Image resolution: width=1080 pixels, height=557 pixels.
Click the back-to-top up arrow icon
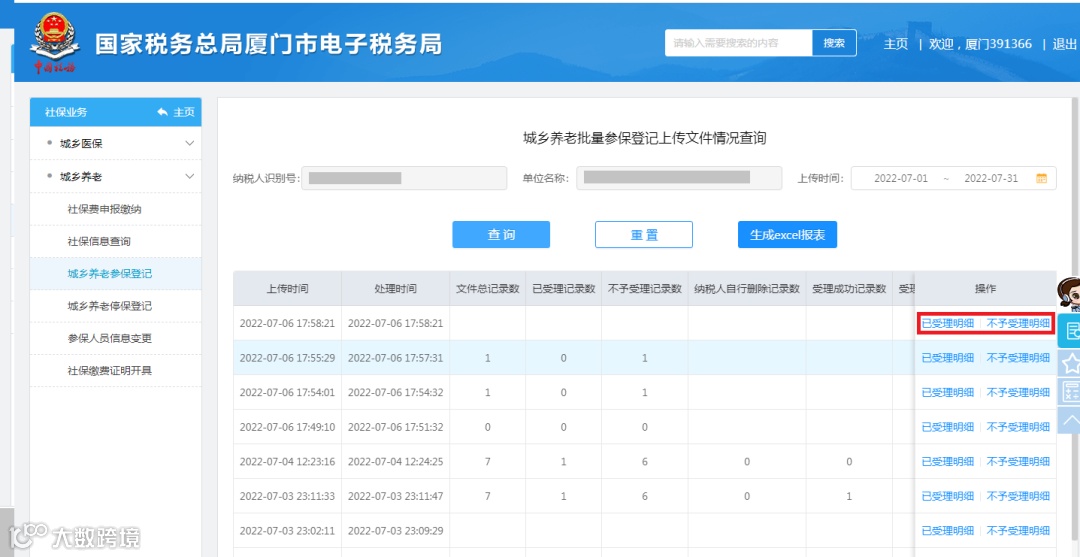point(1071,419)
